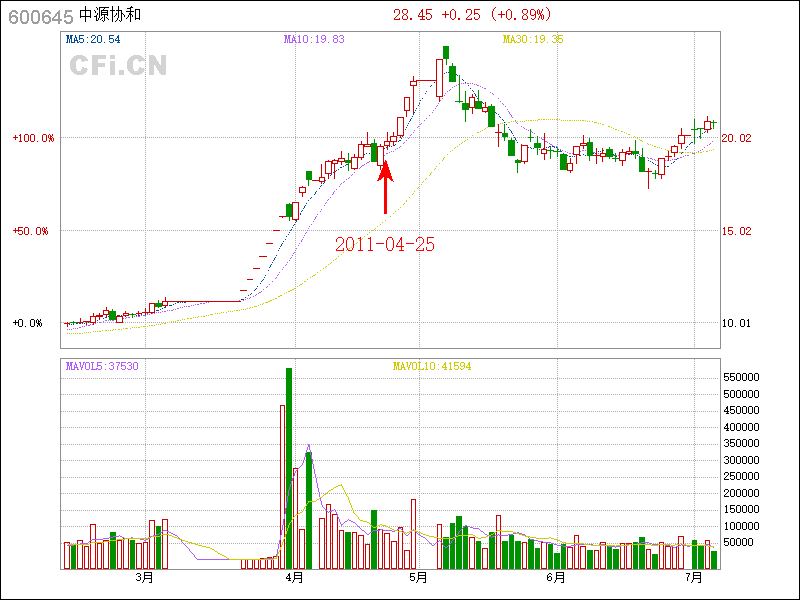The width and height of the screenshot is (800, 600).
Task: Select the 2011-04-25 date annotation
Action: point(385,244)
